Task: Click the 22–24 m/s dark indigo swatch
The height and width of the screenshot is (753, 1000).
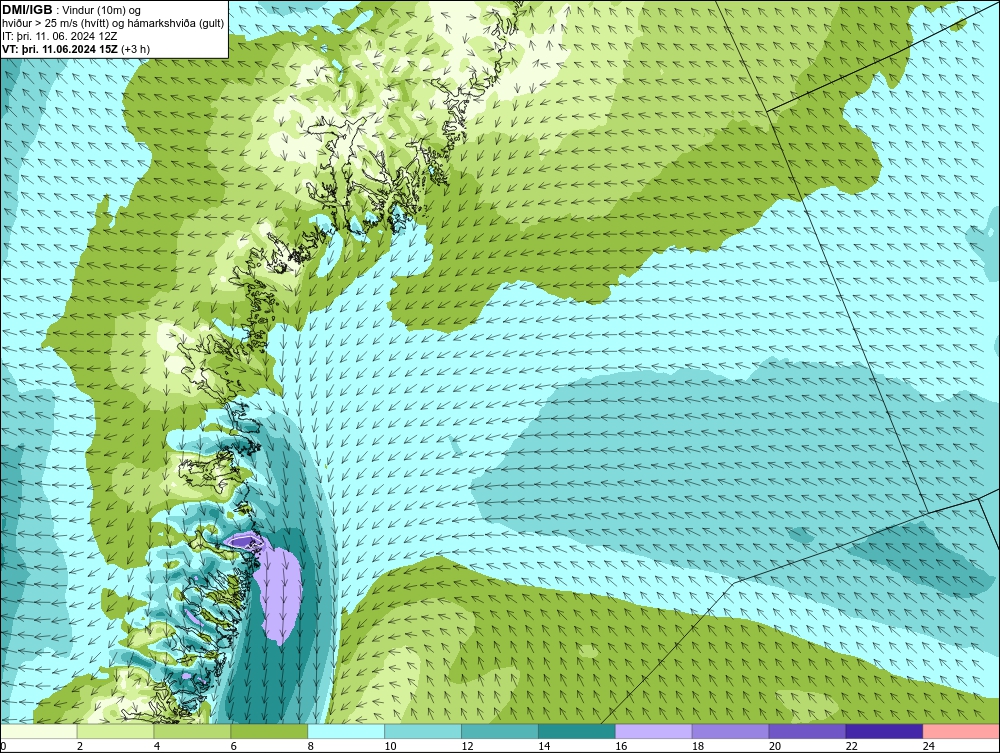Action: (884, 731)
